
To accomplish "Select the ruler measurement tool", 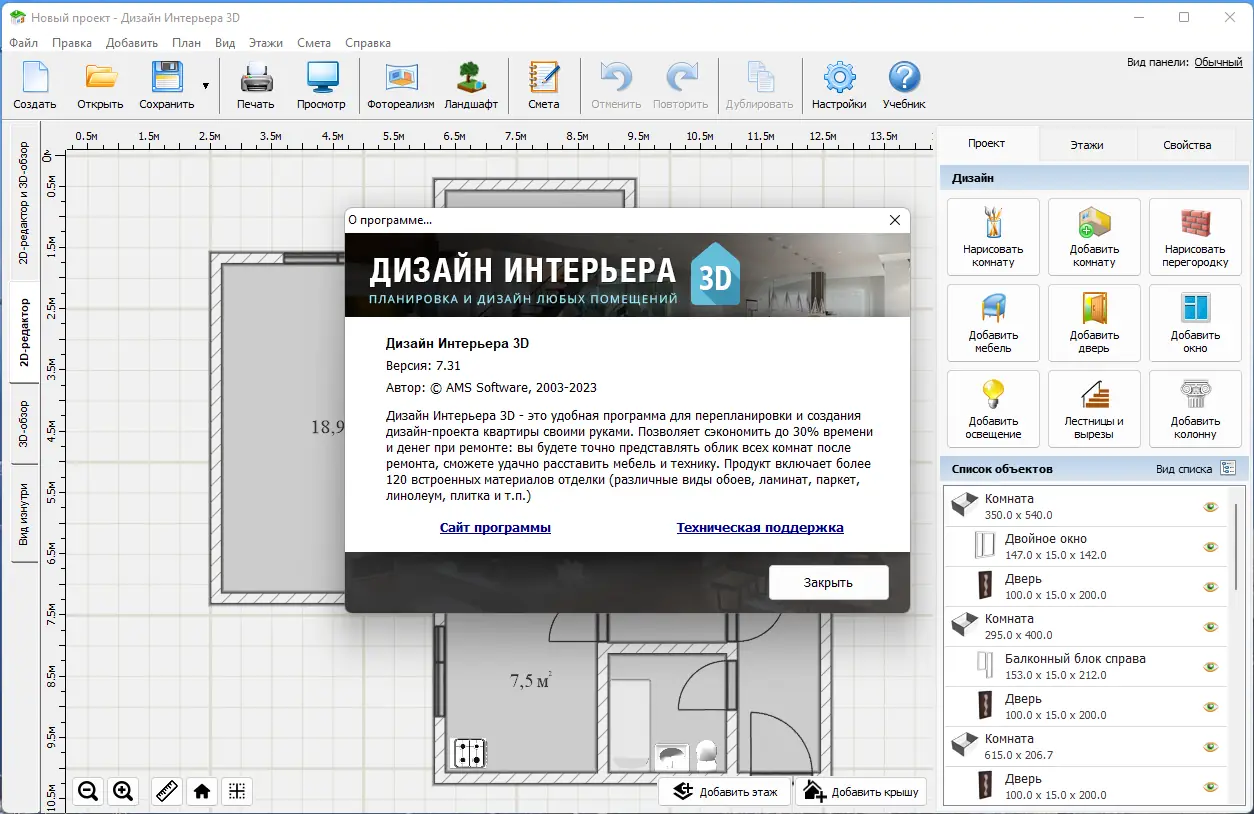I will pos(165,791).
